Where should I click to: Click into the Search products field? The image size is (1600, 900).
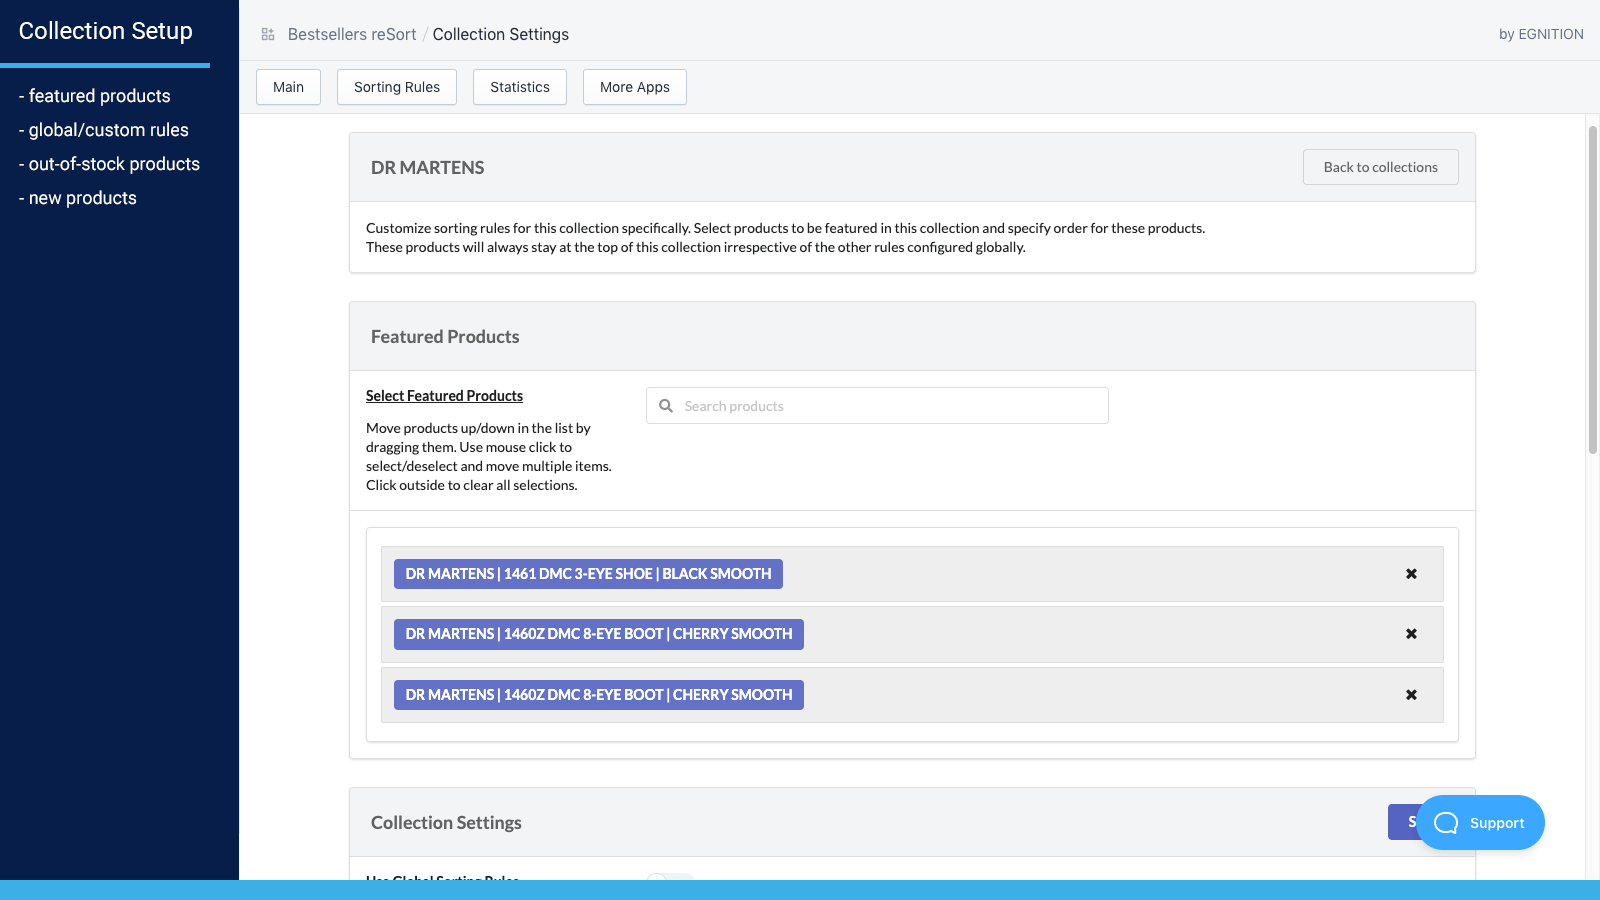click(877, 406)
